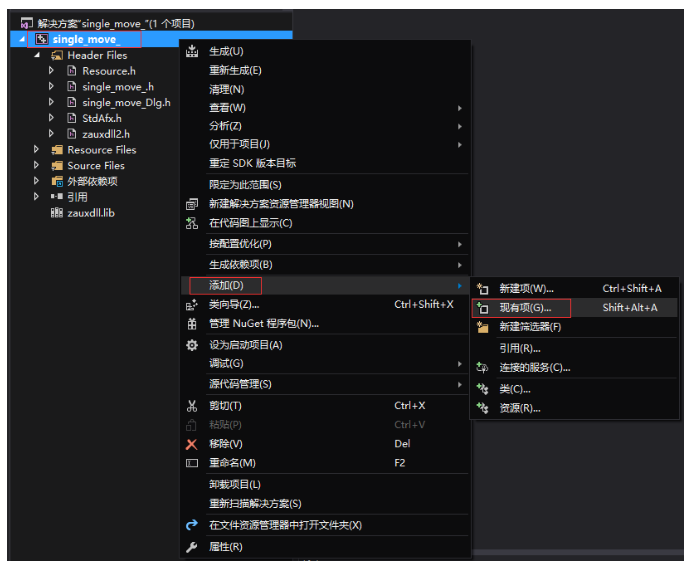This screenshot has height=571, width=694.
Task: Click the Resource.h file icon
Action: (72, 71)
